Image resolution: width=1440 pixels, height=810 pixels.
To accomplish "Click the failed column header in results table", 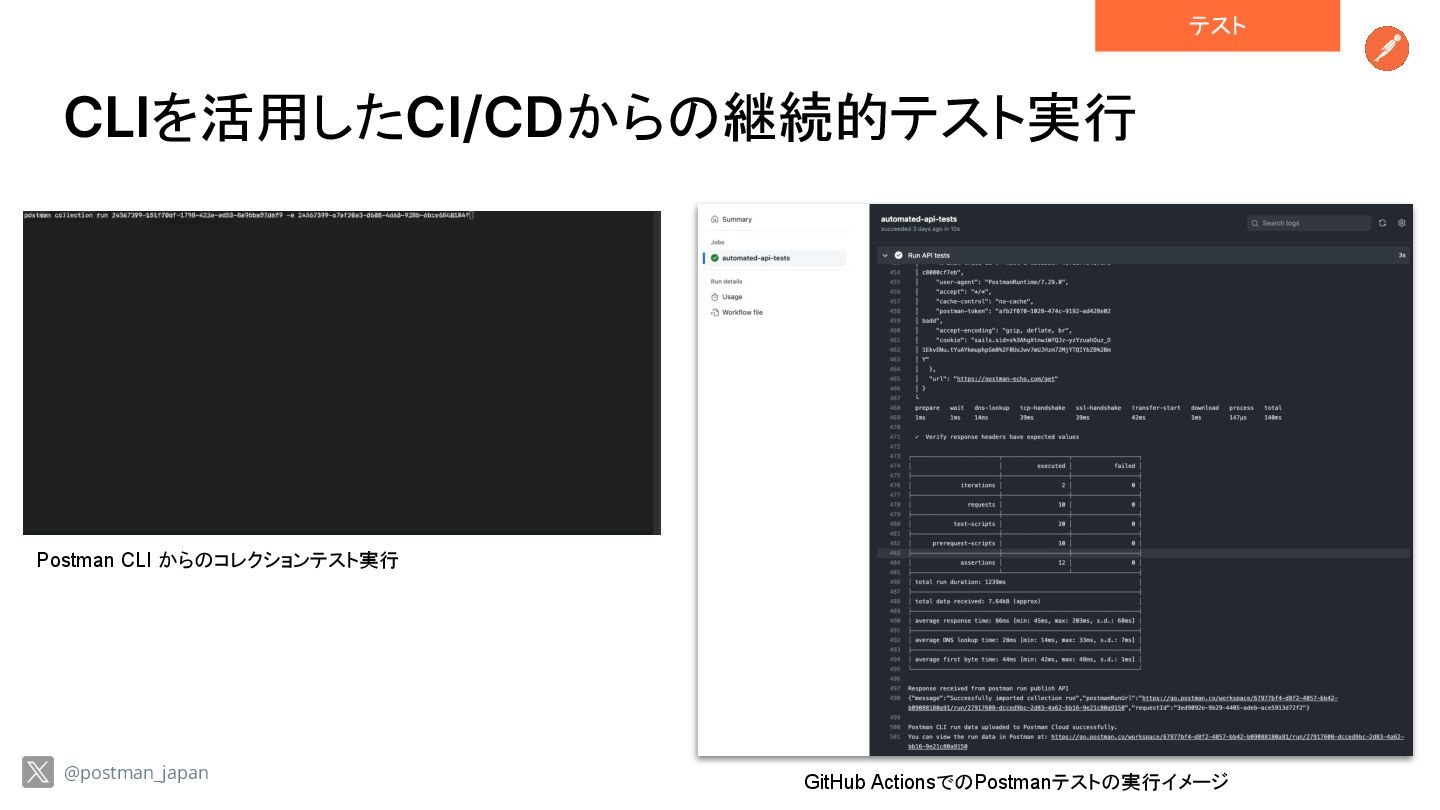I will point(1125,466).
